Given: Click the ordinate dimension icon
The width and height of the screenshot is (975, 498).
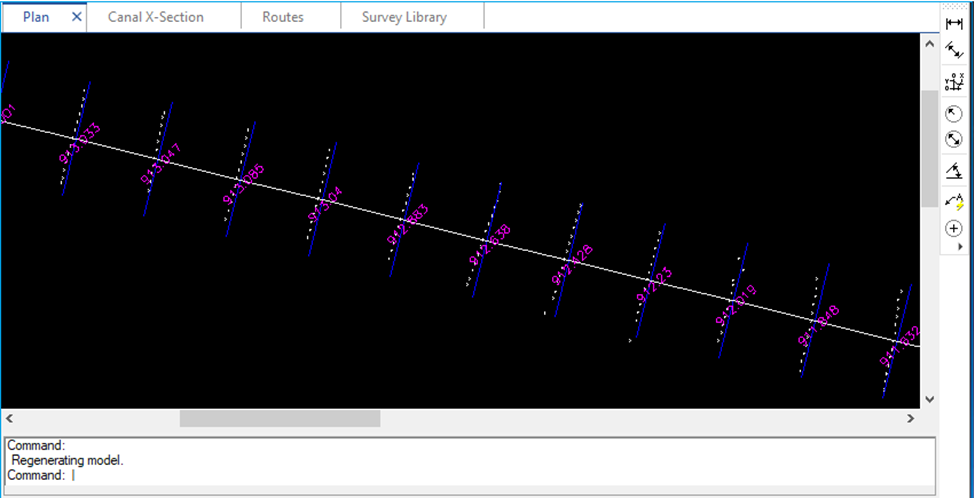Looking at the screenshot, I should [953, 82].
